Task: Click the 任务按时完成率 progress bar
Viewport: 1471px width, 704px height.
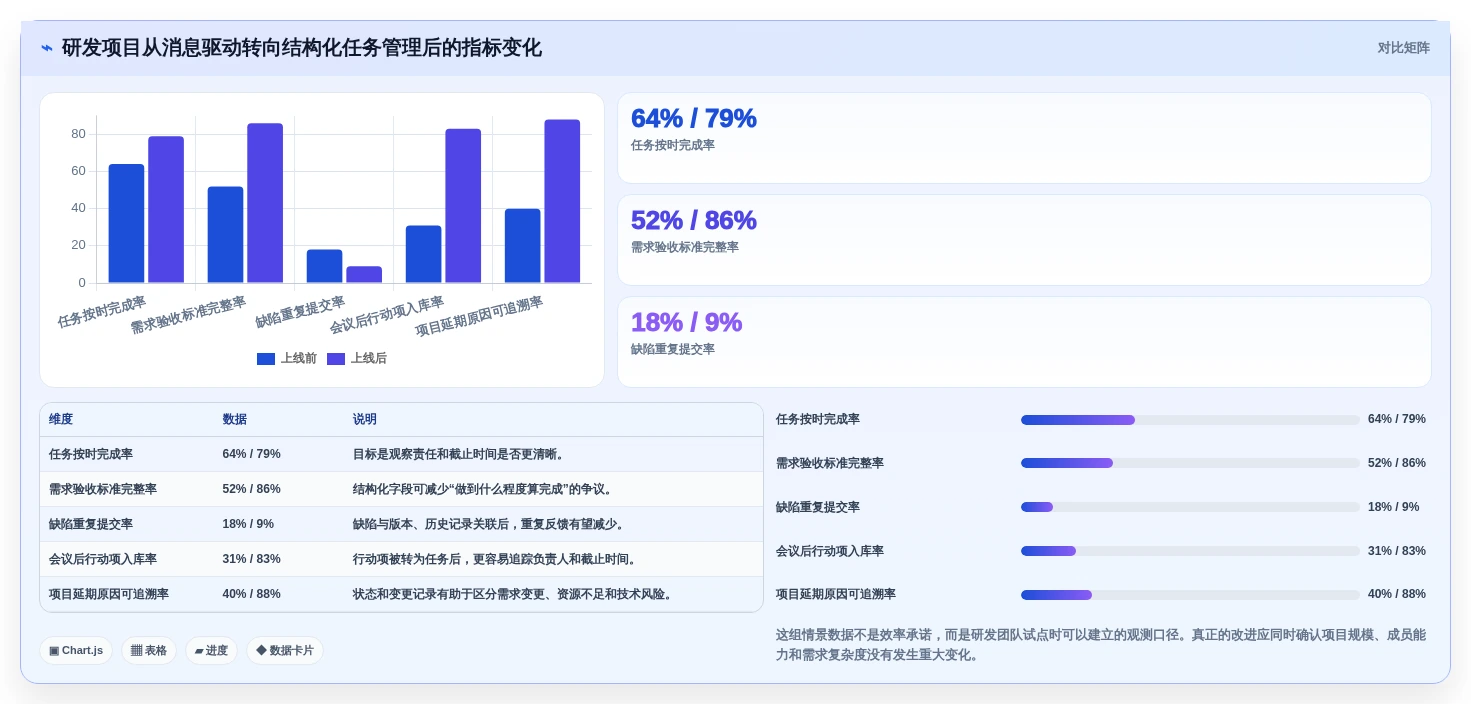Action: (1190, 420)
